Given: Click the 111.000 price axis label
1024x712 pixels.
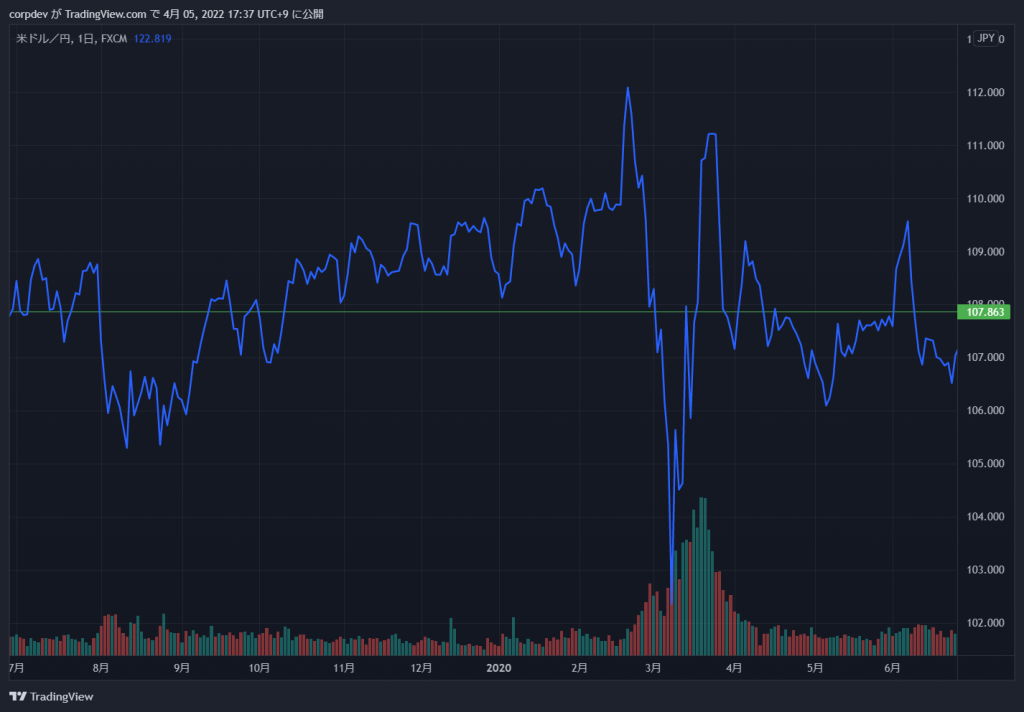Looking at the screenshot, I should pyautogui.click(x=985, y=146).
